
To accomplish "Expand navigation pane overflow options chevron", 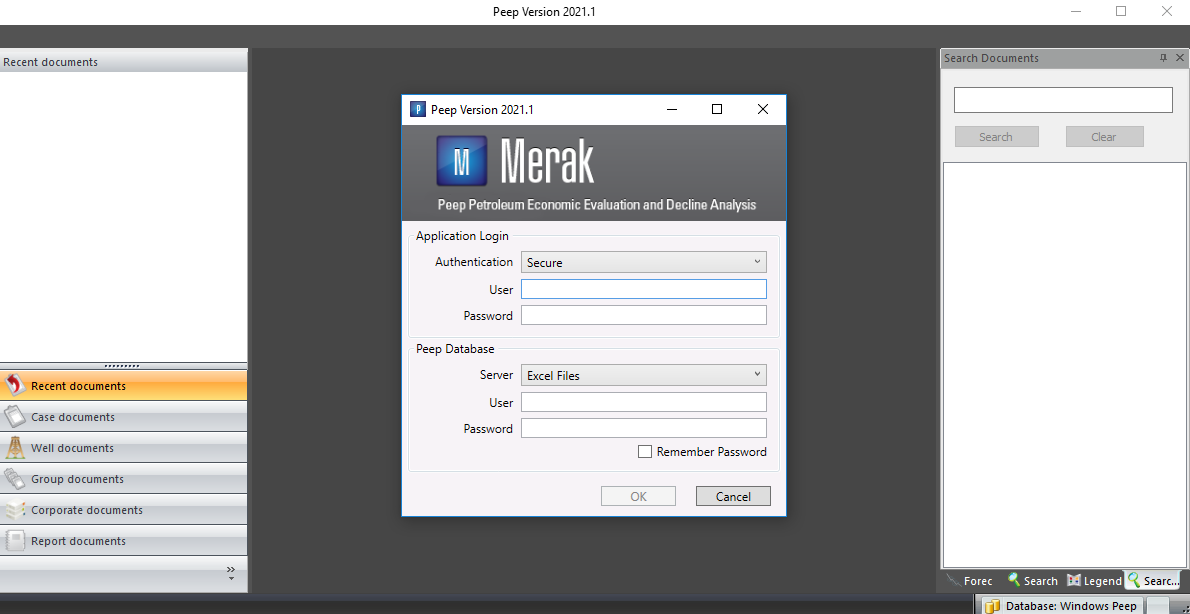I will [231, 573].
